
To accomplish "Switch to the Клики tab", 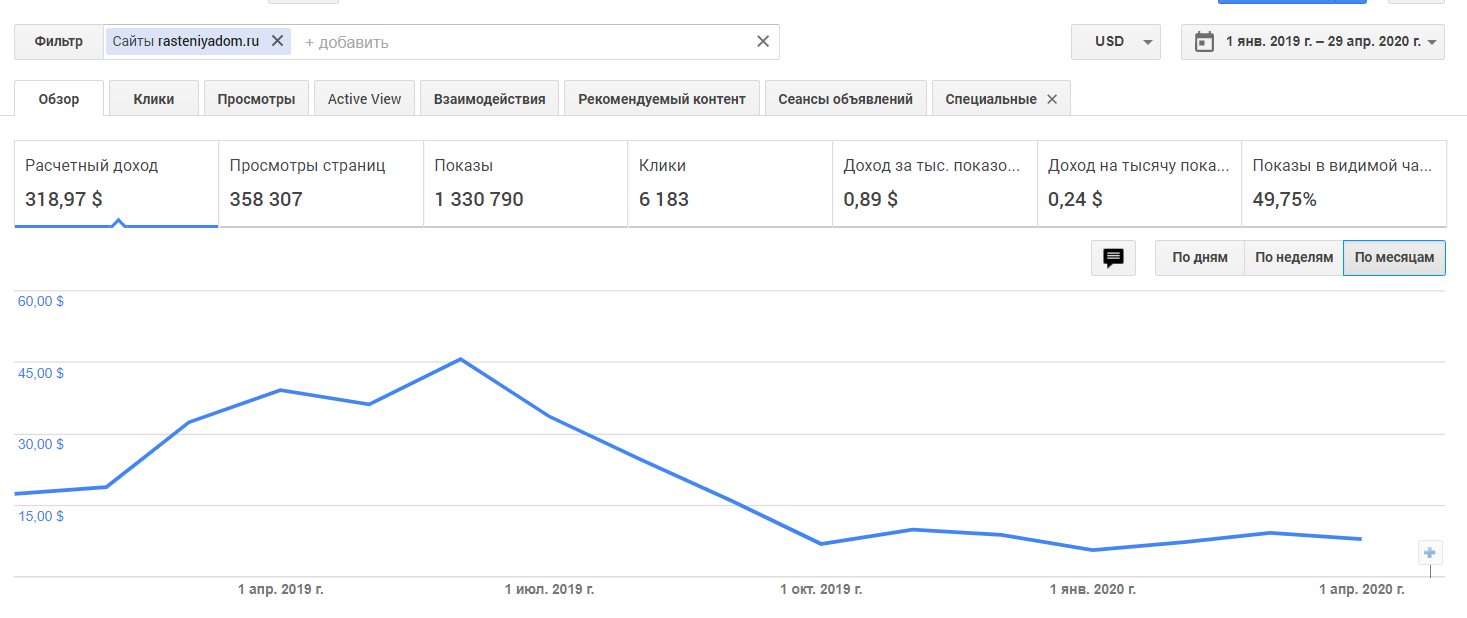I will 154,99.
